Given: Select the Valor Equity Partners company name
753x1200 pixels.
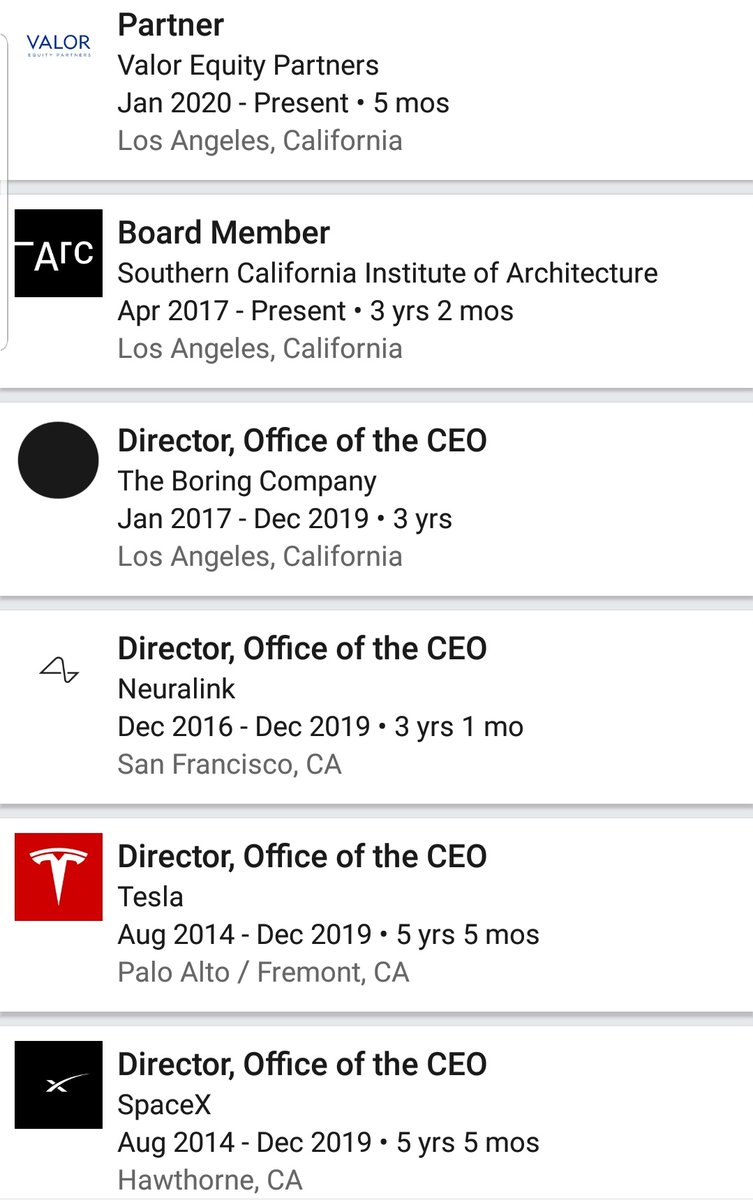Looking at the screenshot, I should [x=248, y=66].
